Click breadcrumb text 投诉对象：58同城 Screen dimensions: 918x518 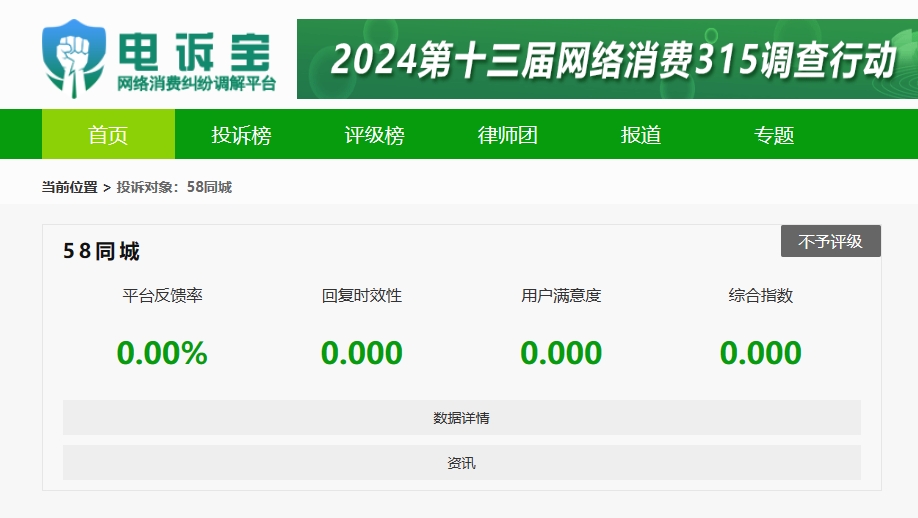pos(174,187)
